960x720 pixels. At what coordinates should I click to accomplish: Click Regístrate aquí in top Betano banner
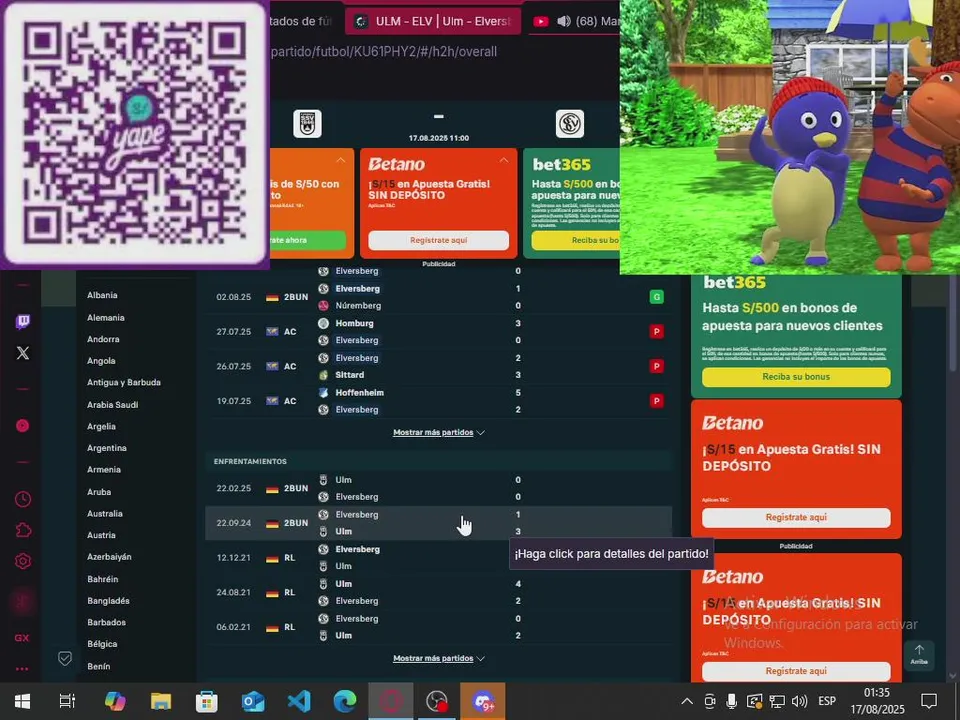[x=438, y=240]
